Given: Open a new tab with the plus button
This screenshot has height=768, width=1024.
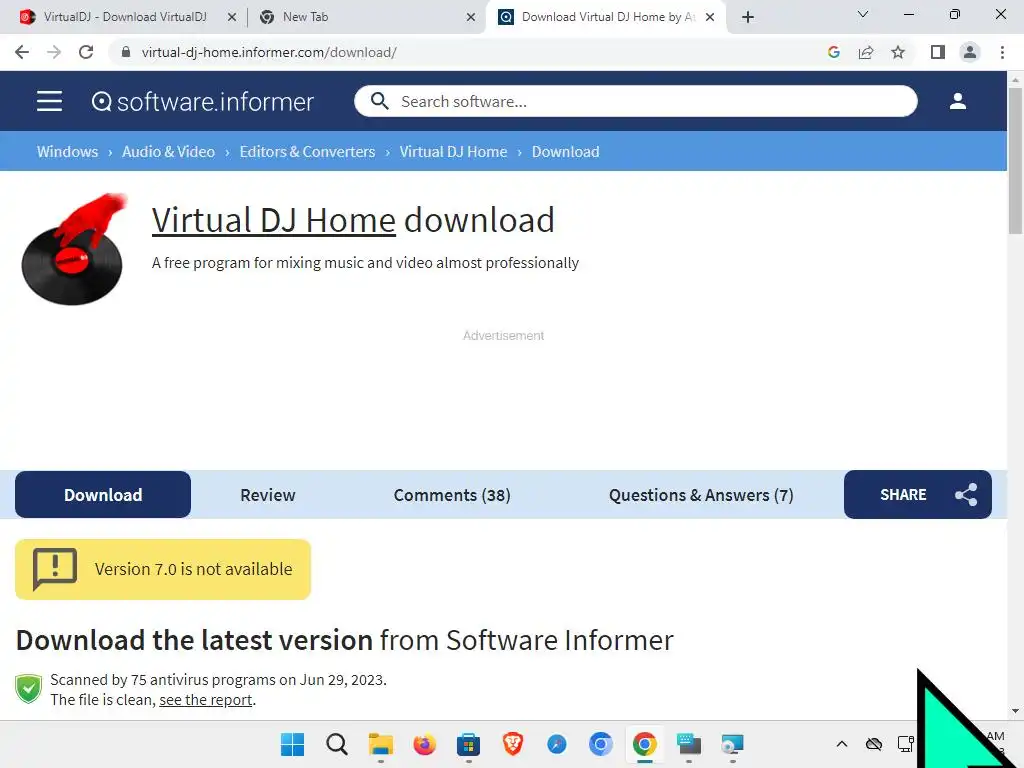Looking at the screenshot, I should [x=748, y=17].
